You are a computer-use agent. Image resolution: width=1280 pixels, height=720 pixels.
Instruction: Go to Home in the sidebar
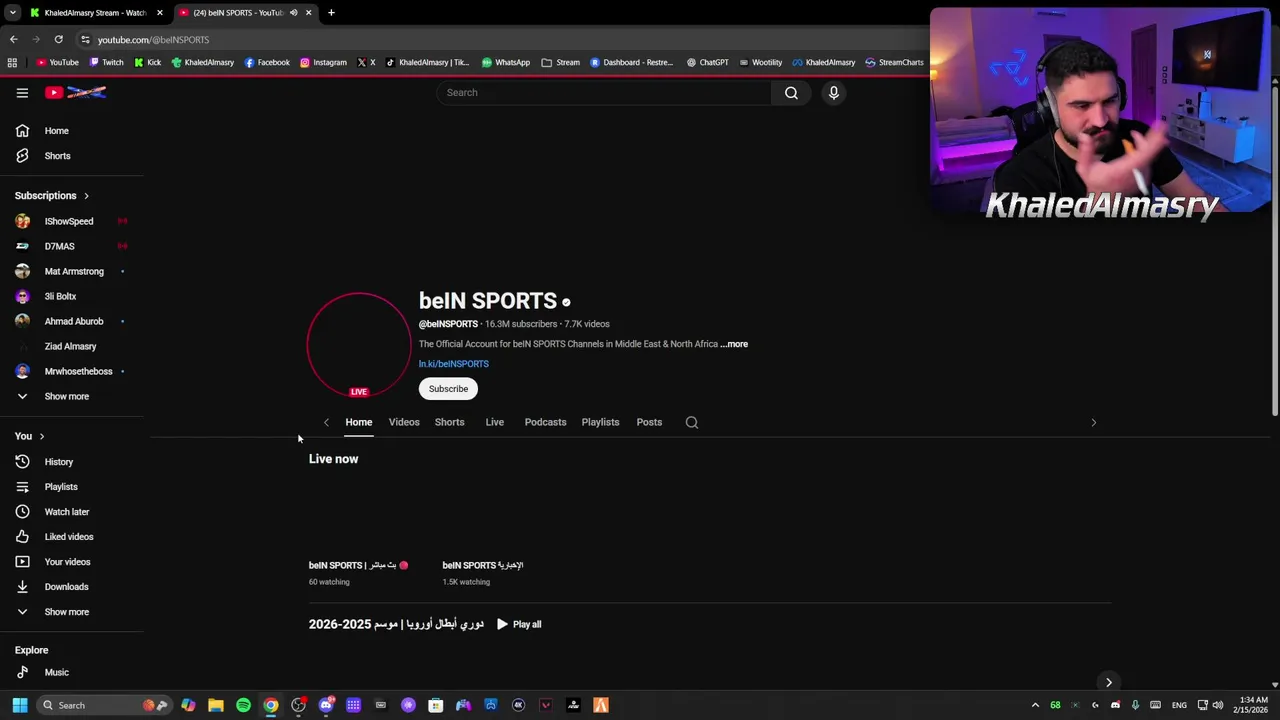point(72,131)
